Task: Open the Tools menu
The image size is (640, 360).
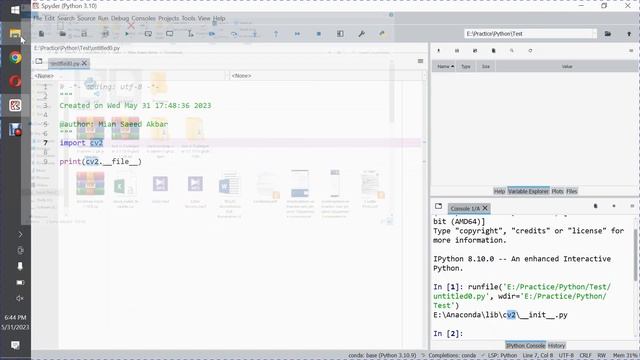Action: [x=188, y=18]
